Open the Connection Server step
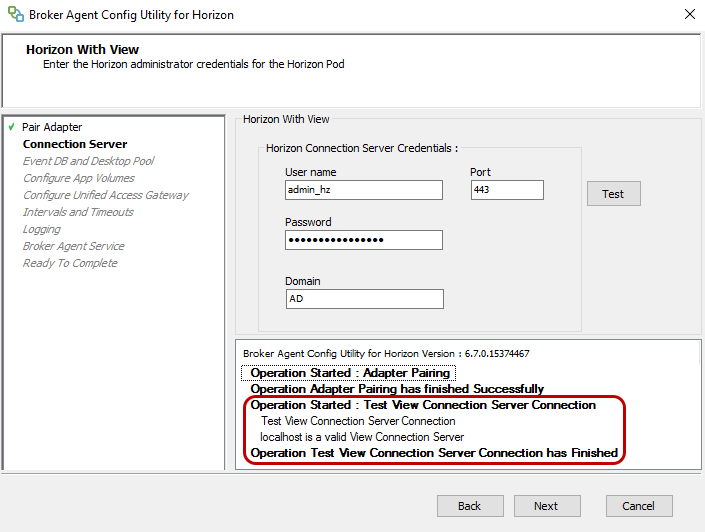Viewport: 705px width, 532px height. pos(75,144)
